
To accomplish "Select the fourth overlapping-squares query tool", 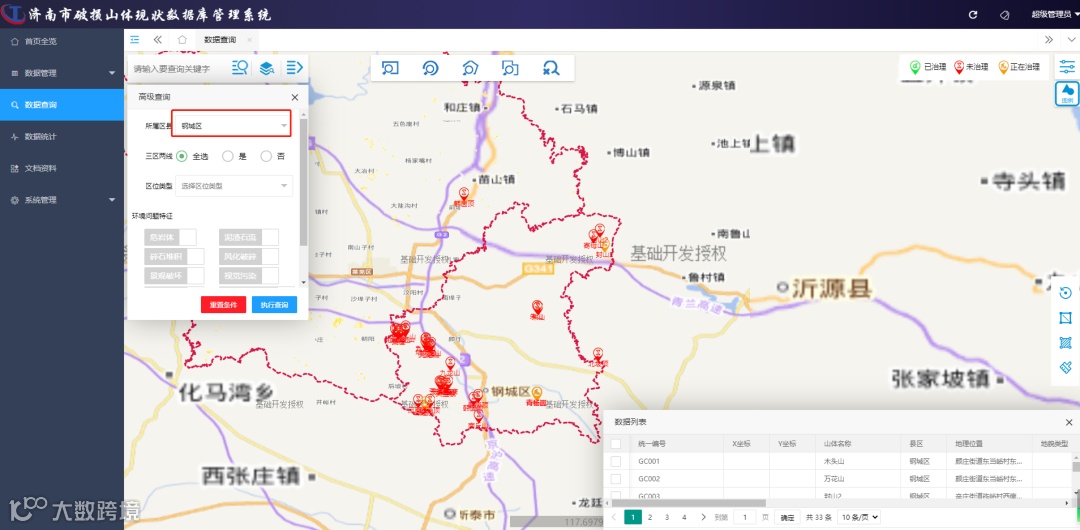I will pyautogui.click(x=510, y=68).
